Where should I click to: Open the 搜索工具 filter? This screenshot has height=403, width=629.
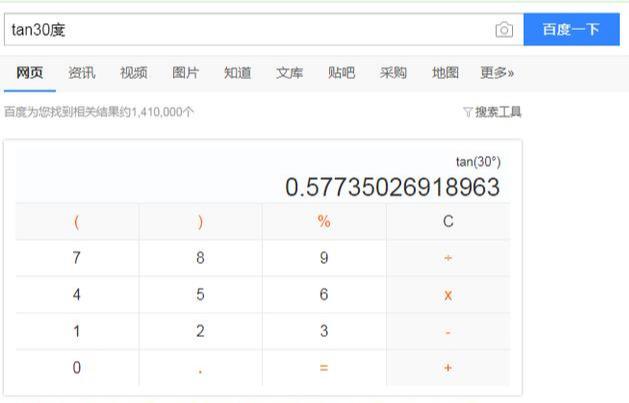pyautogui.click(x=492, y=112)
